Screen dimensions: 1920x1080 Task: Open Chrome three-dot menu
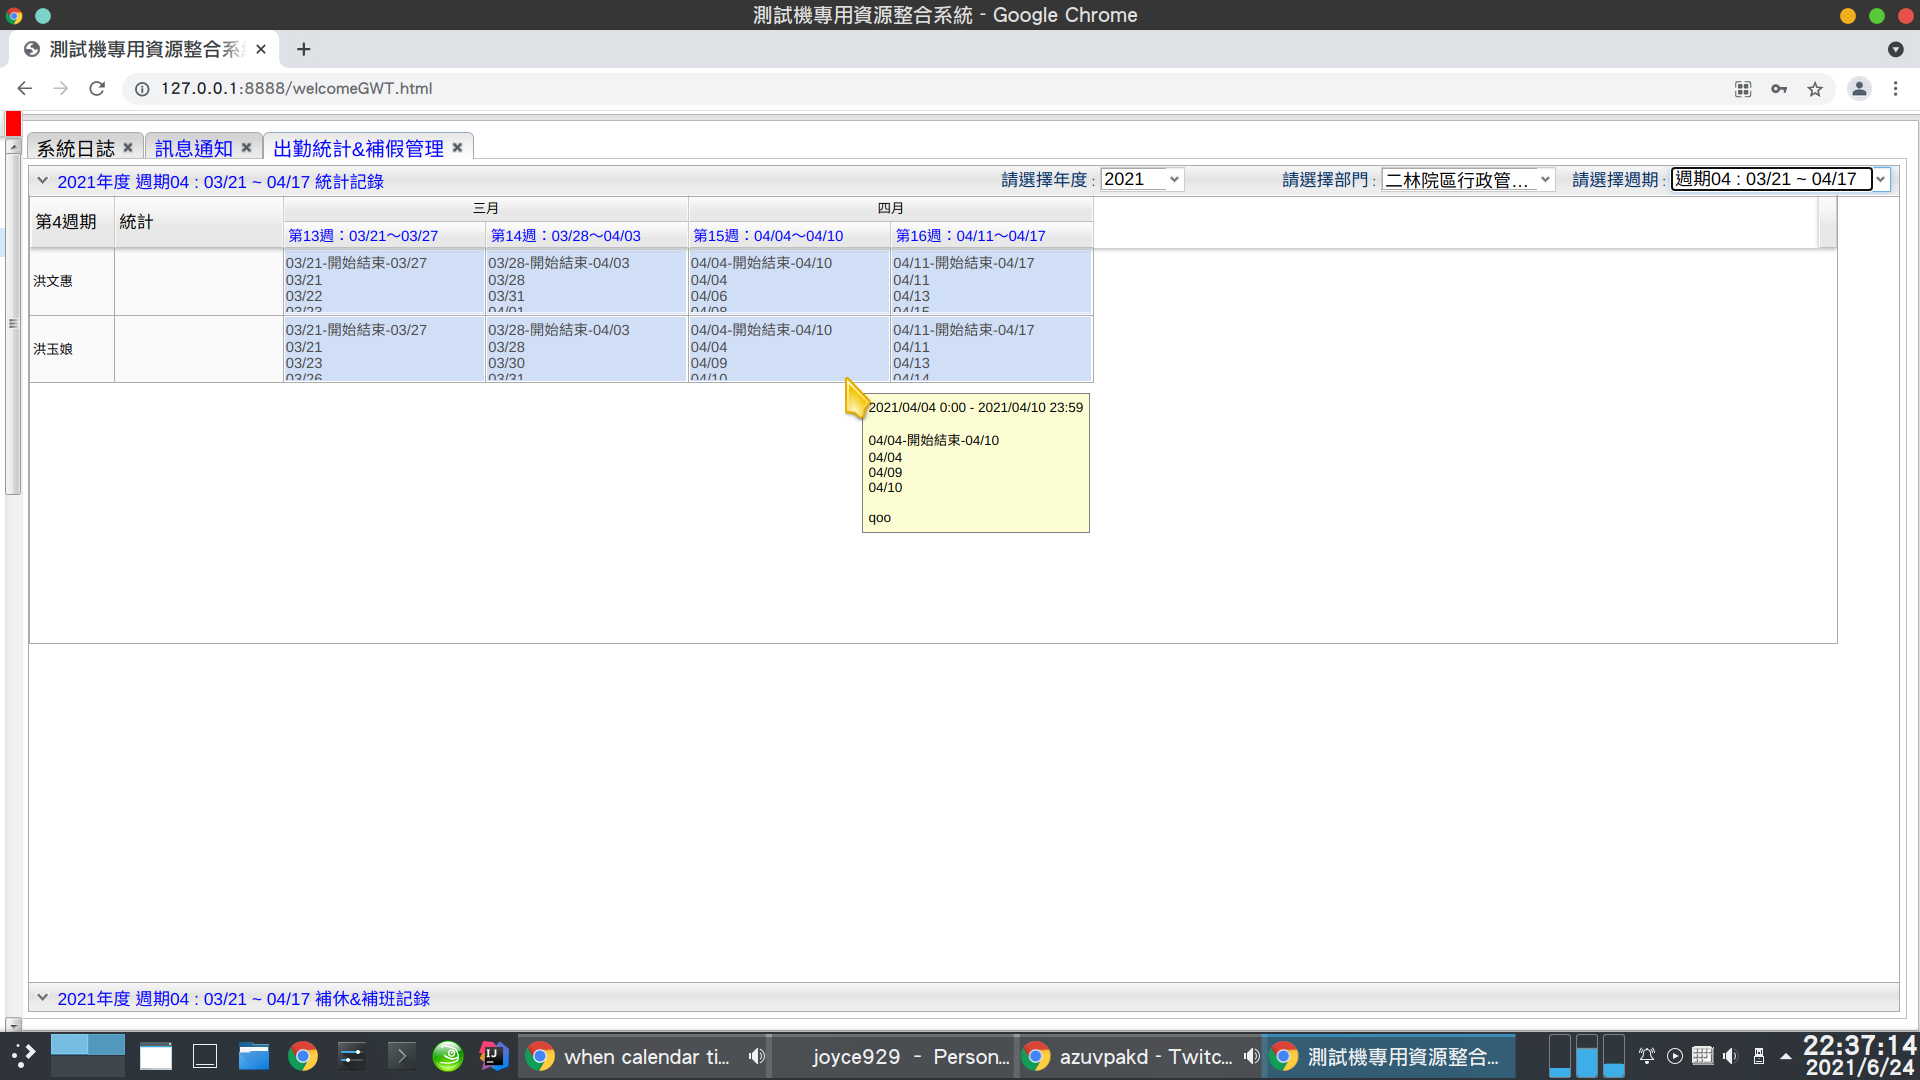1895,89
